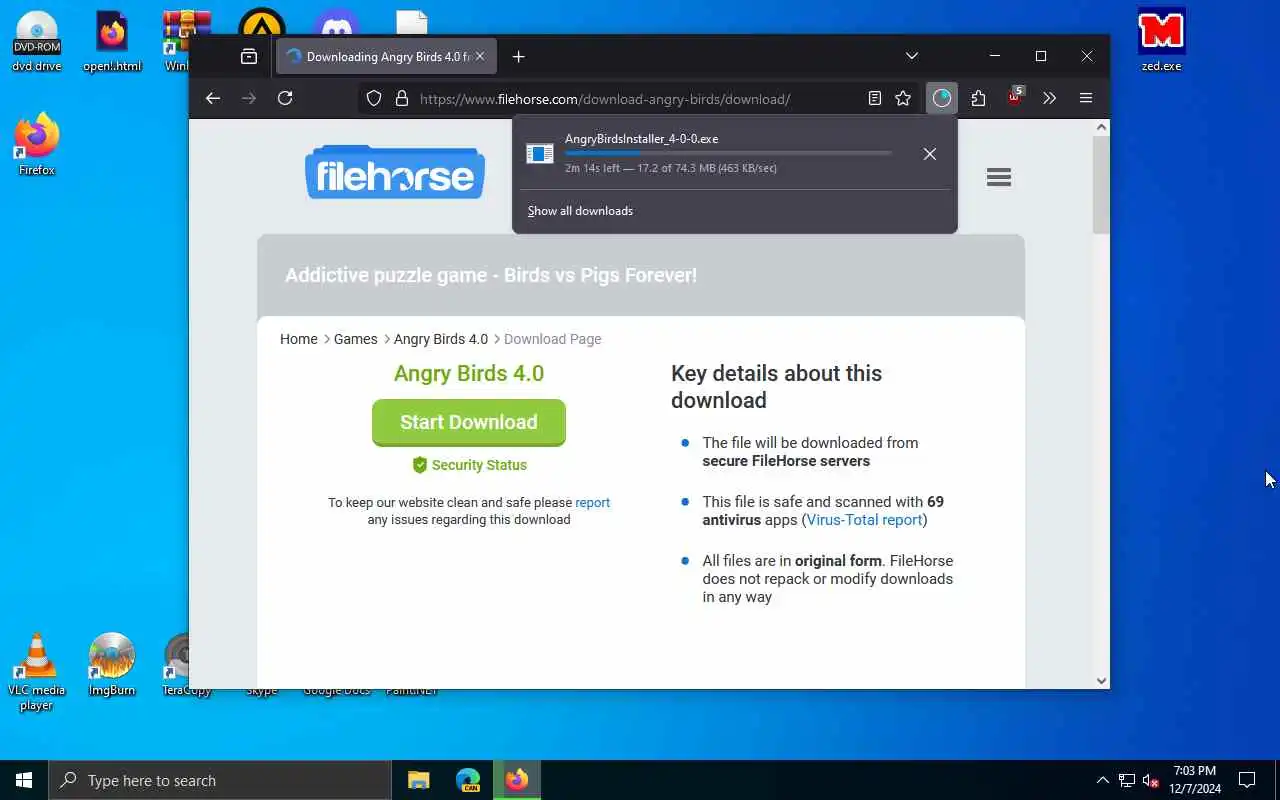Click the FileHorse logo
1280x800 pixels.
395,172
